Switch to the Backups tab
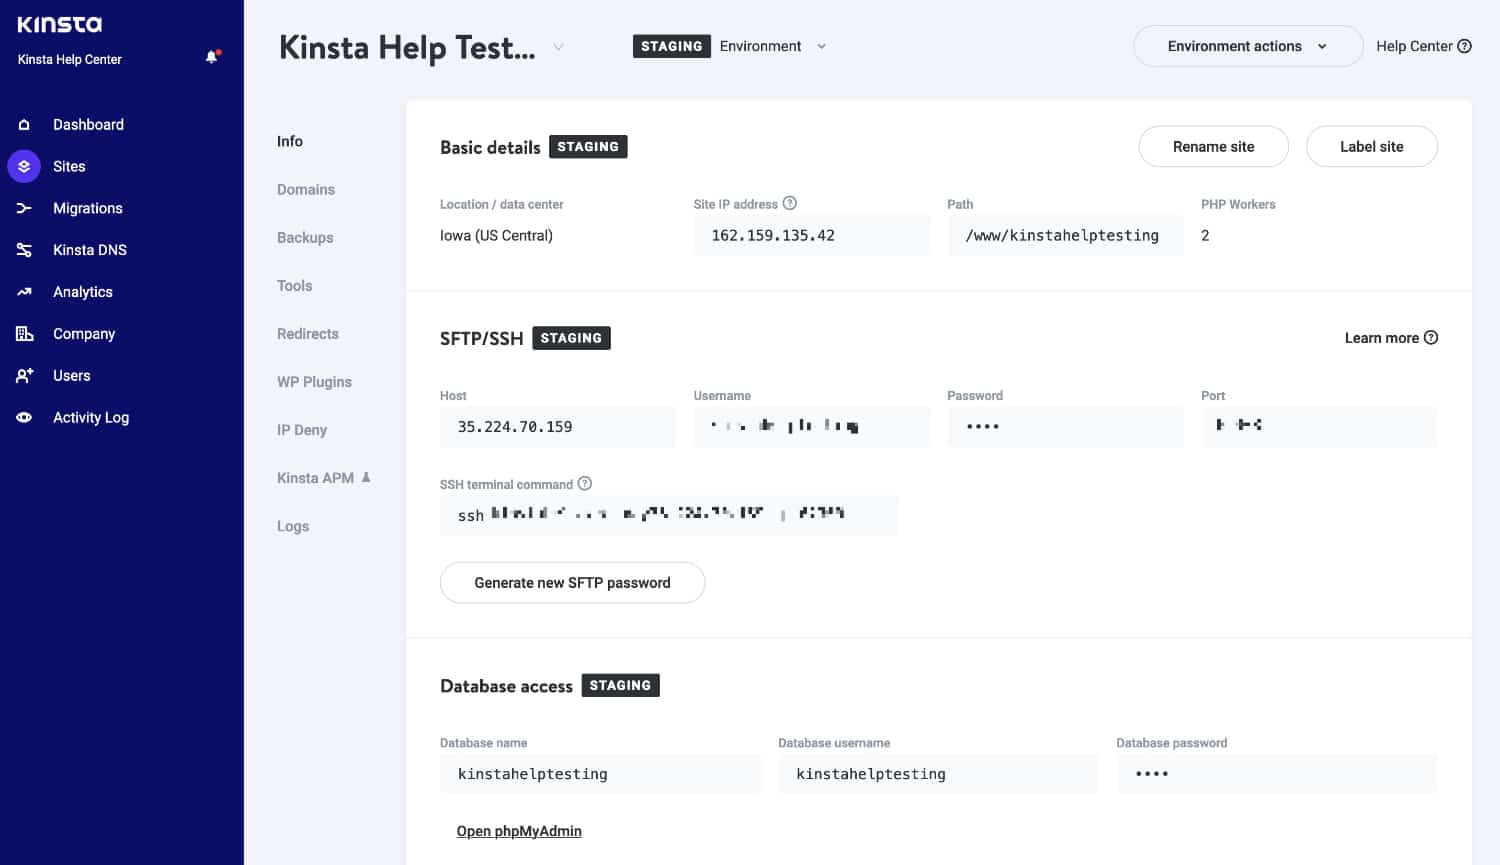This screenshot has height=865, width=1500. pyautogui.click(x=305, y=238)
